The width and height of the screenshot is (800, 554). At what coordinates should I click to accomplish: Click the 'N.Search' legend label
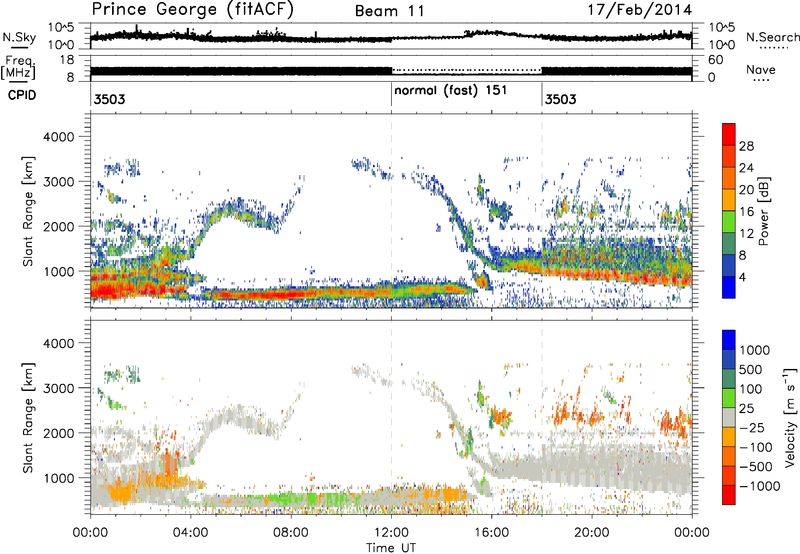coord(772,37)
